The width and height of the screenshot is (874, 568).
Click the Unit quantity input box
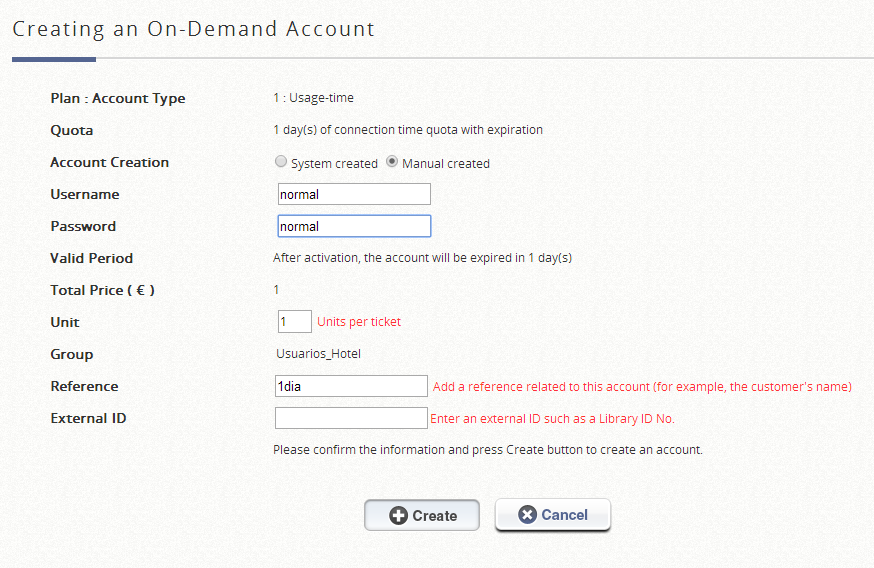point(295,322)
